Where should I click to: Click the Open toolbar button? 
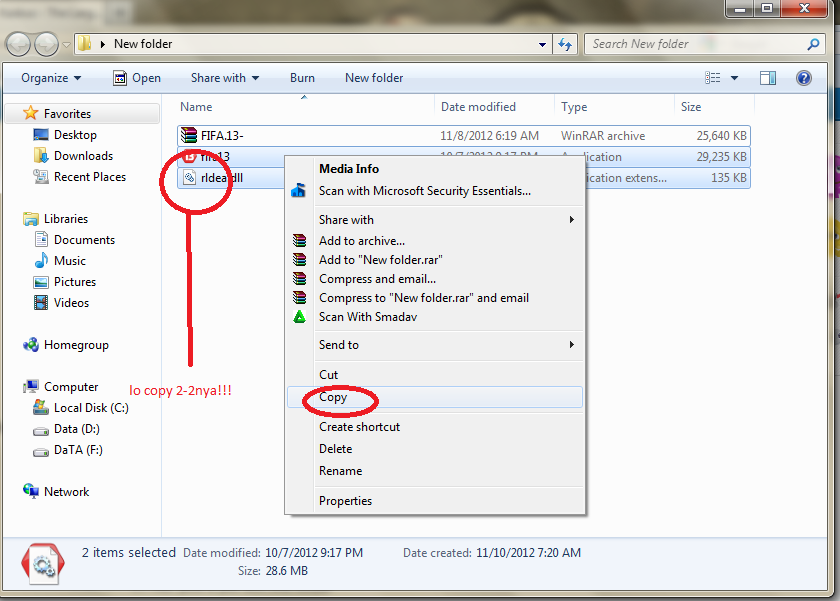(137, 78)
